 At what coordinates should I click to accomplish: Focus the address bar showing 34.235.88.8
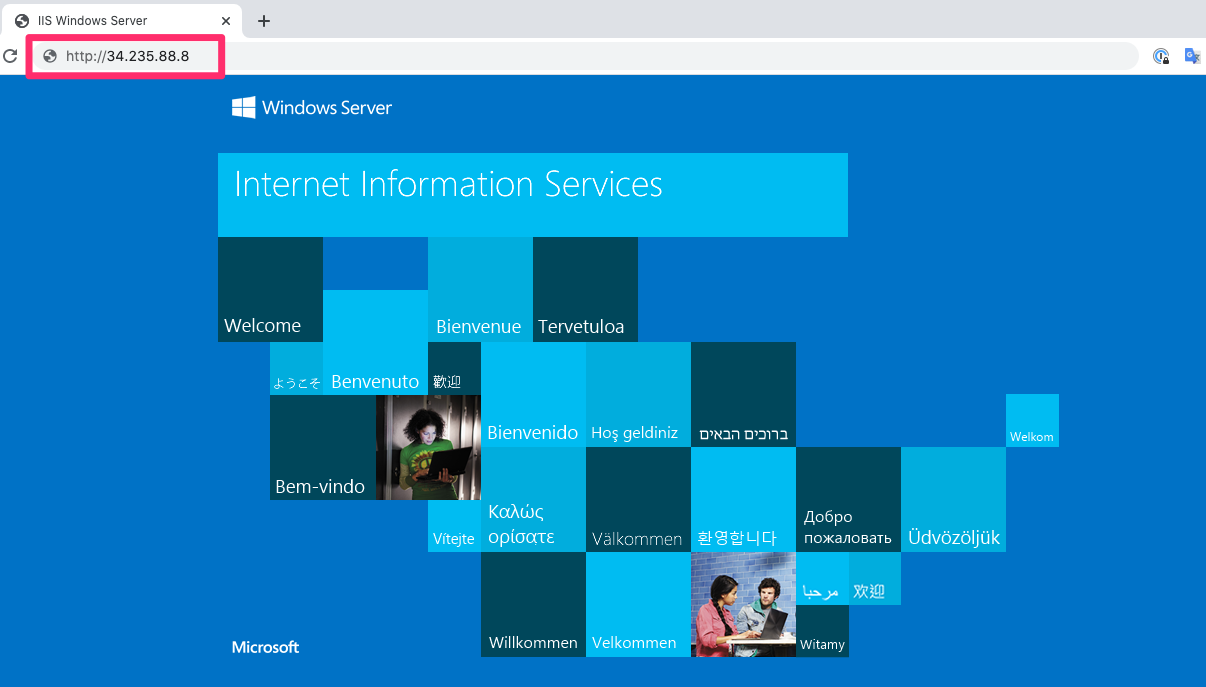(585, 56)
